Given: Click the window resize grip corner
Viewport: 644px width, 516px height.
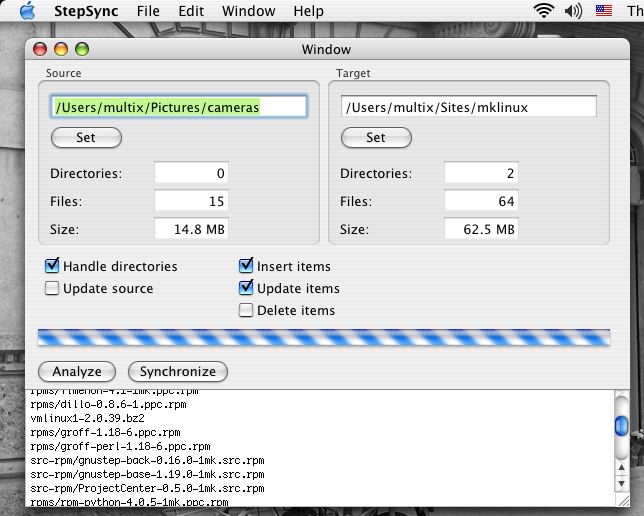Looking at the screenshot, I should (623, 500).
